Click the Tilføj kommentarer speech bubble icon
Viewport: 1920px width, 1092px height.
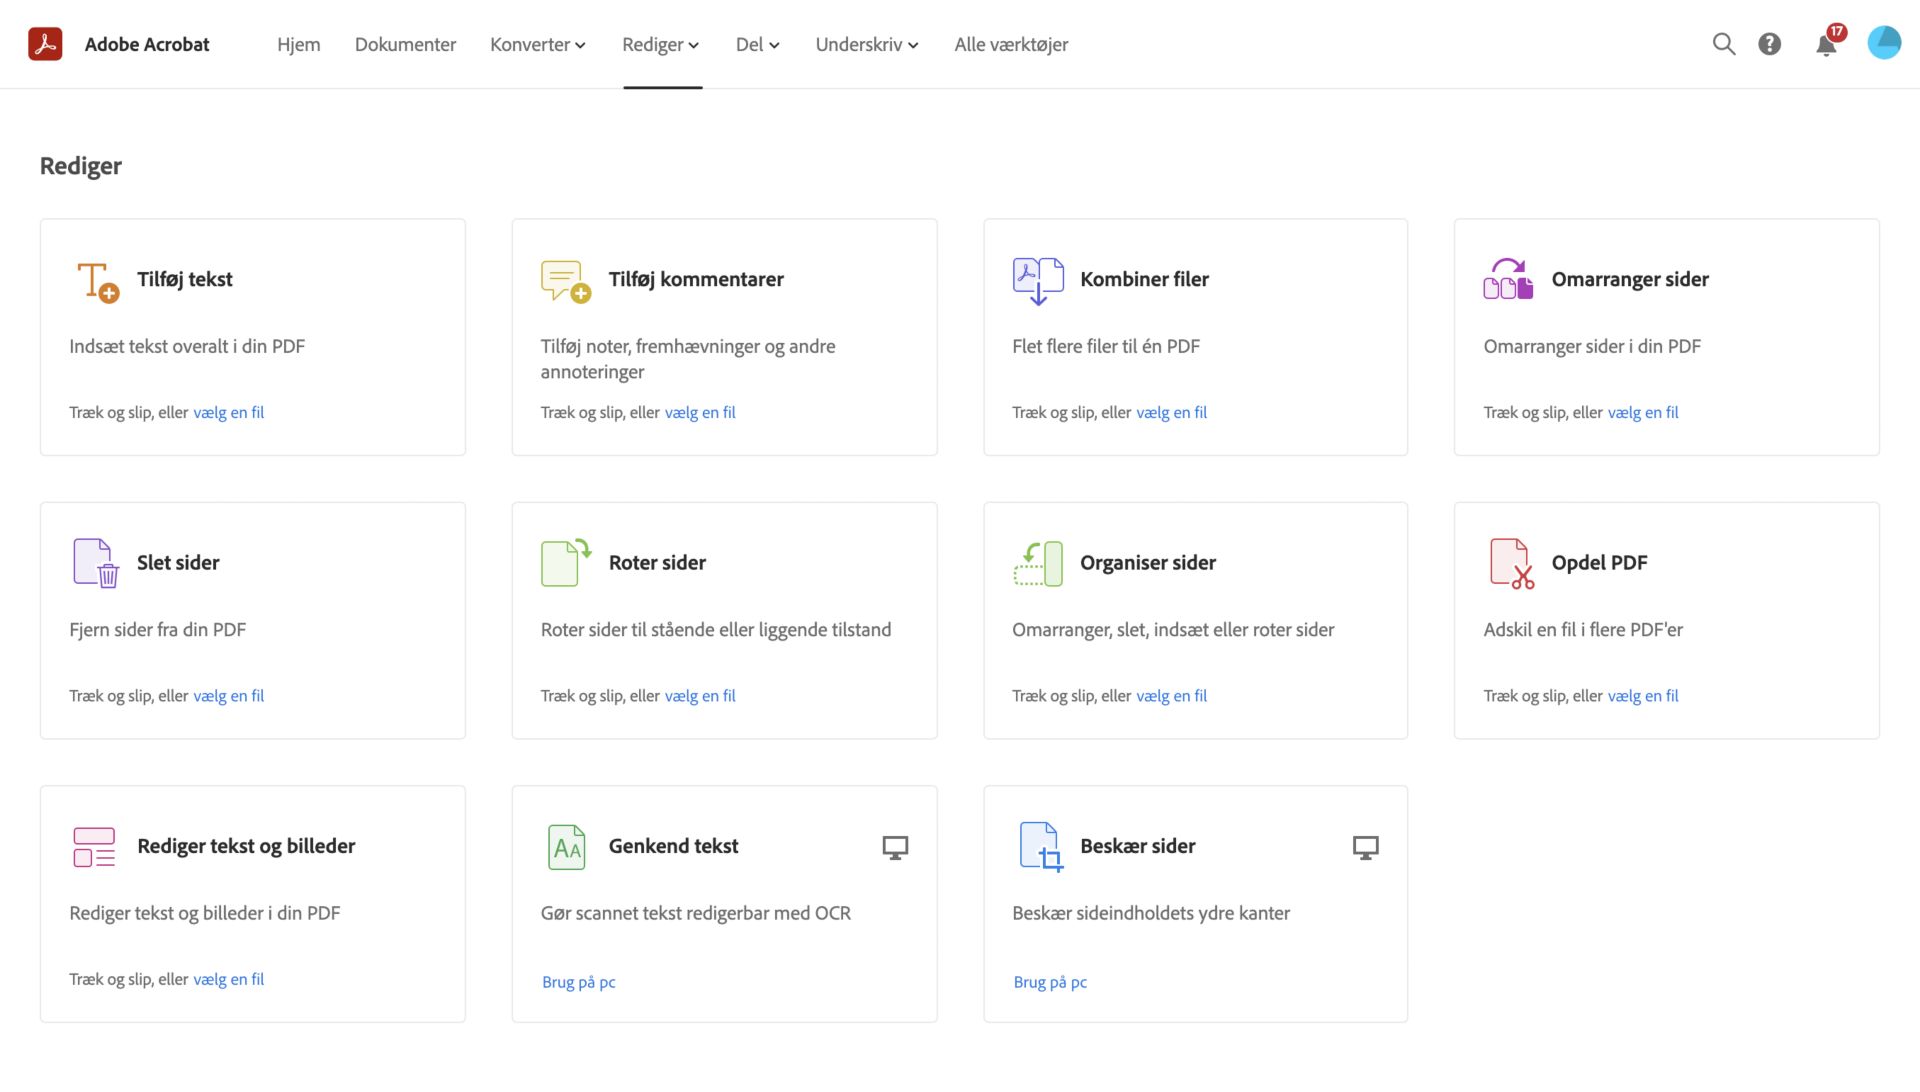coord(565,281)
